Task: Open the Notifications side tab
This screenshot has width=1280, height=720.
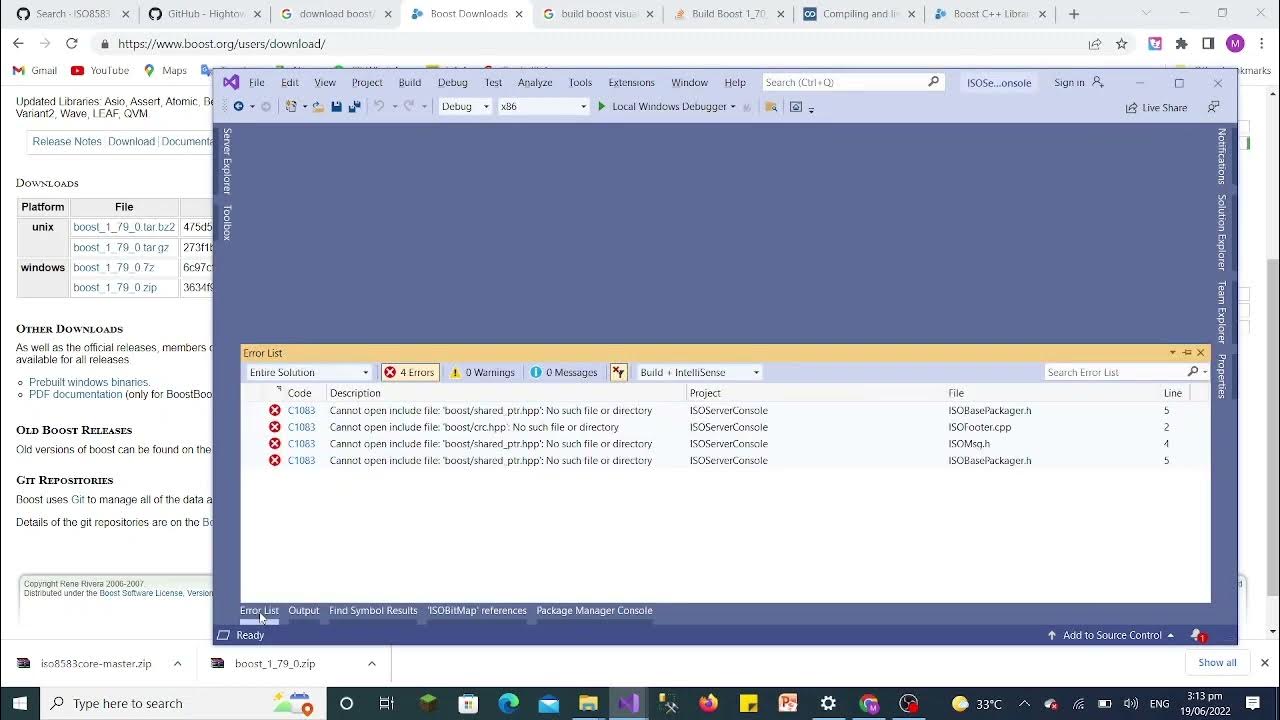Action: [1221, 156]
